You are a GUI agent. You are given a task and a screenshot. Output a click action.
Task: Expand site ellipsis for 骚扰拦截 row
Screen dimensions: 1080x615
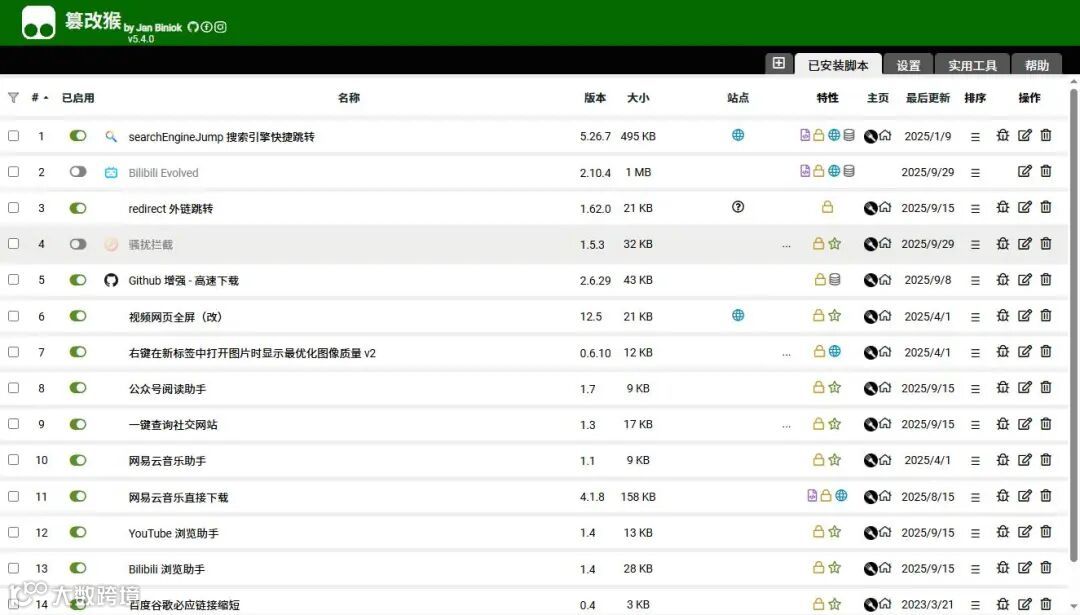[x=787, y=245]
